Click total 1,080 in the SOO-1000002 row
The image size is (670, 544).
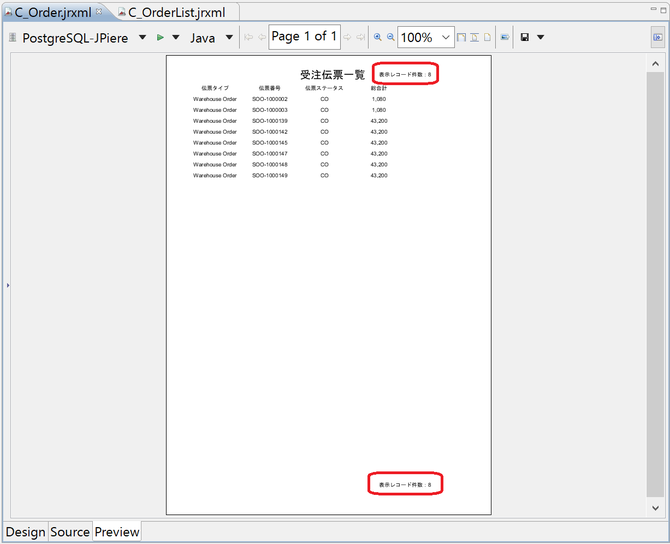(379, 99)
